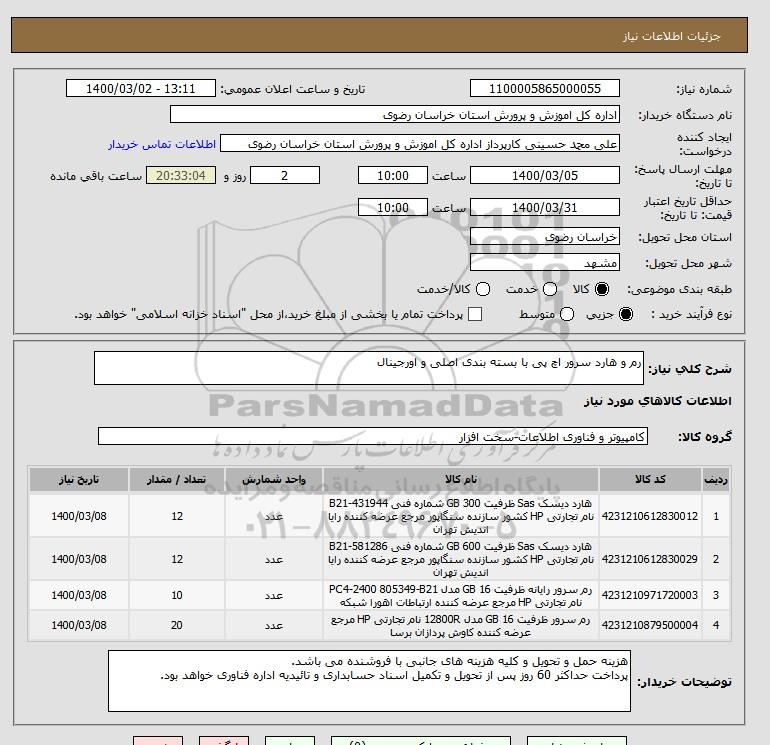770x745 pixels.
Task: Click the تعداد / مقدار column header
Action: (177, 479)
